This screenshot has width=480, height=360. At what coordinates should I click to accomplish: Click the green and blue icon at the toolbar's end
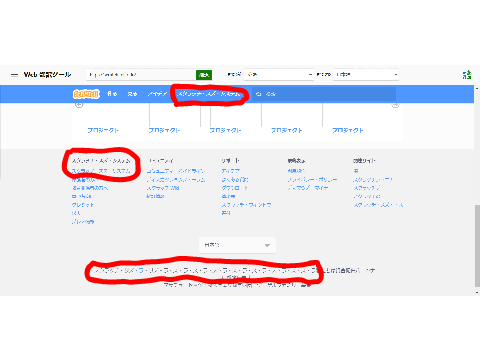(467, 75)
